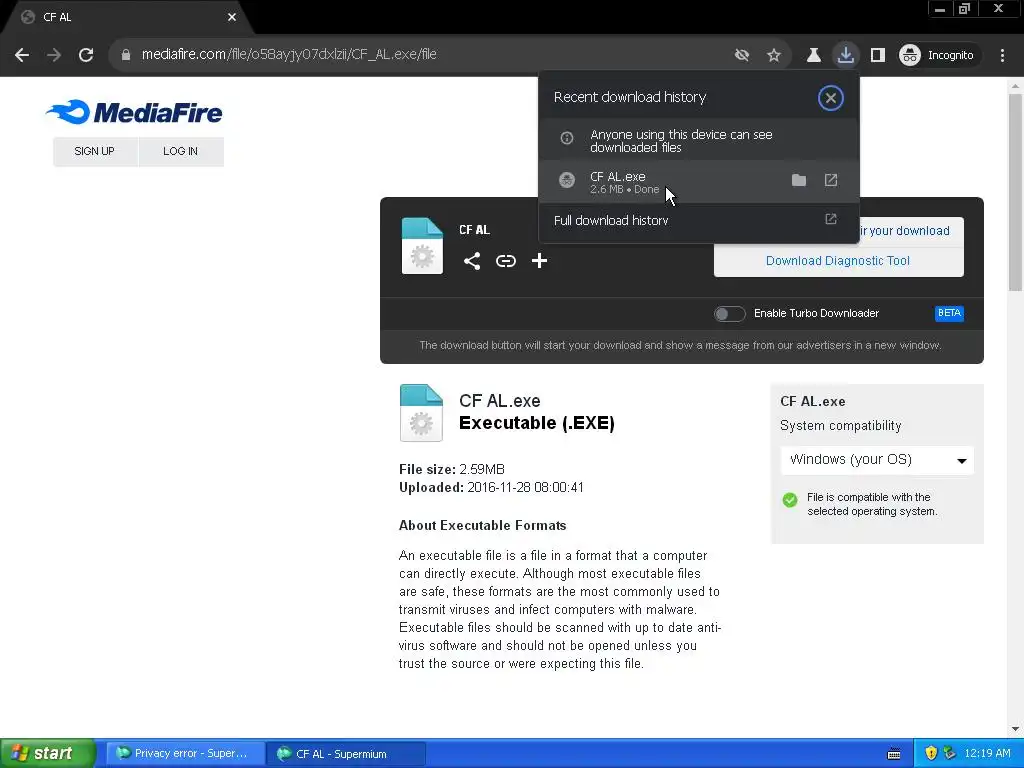Click the padlock site info icon

point(126,55)
